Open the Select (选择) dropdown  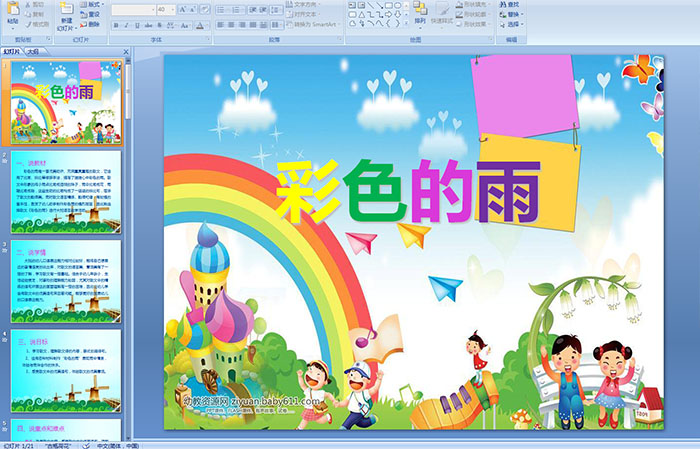(512, 24)
